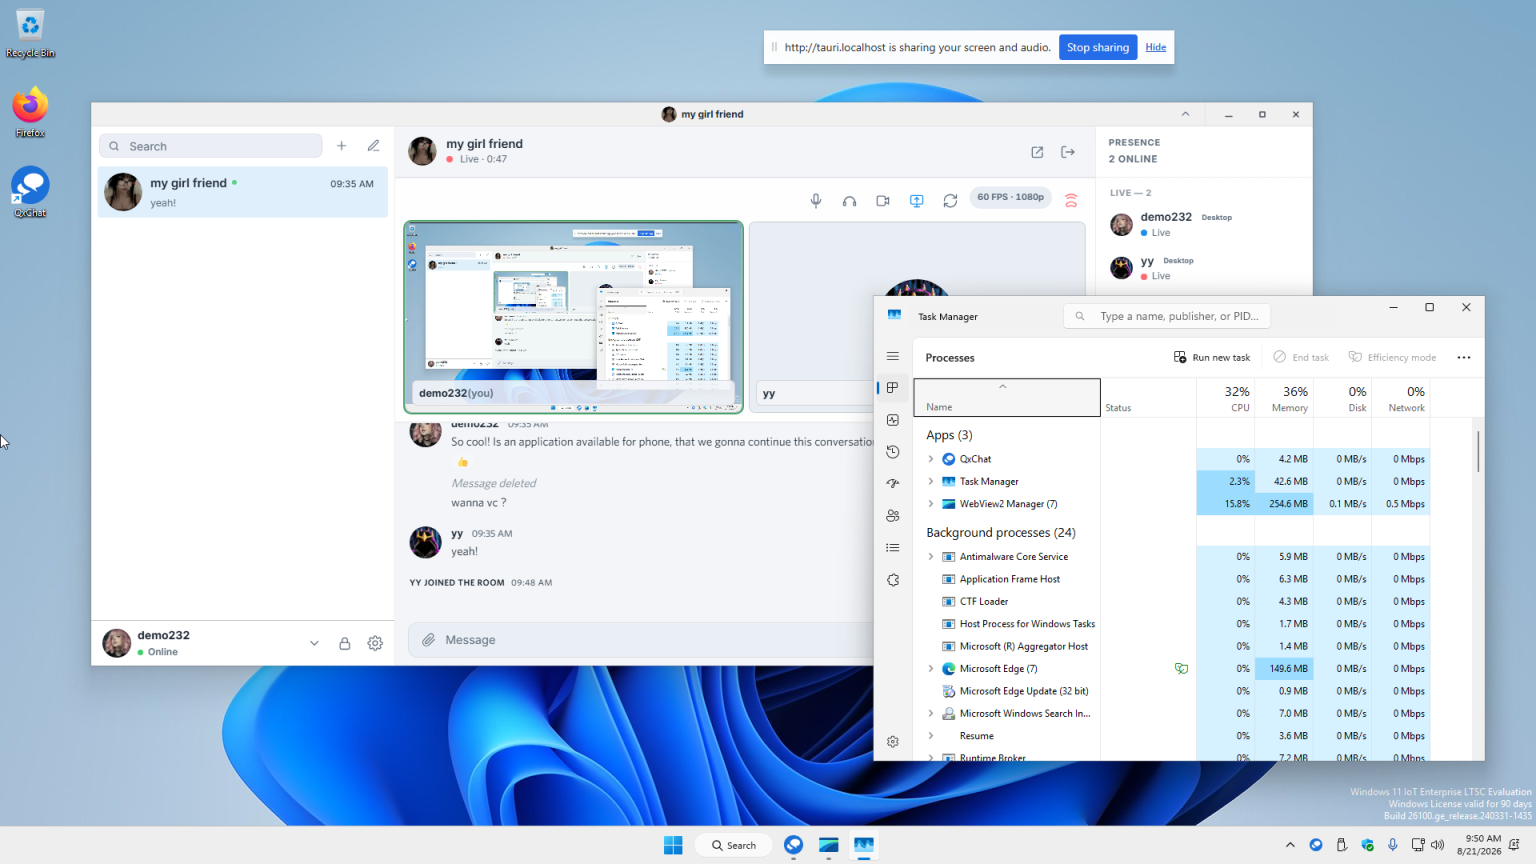Open Task Manager more options ellipsis
The width and height of the screenshot is (1536, 864).
pos(1464,357)
